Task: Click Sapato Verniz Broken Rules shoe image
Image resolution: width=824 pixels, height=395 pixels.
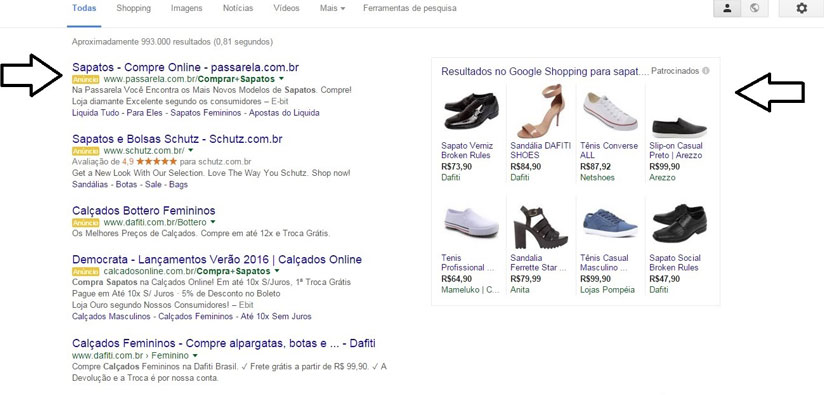Action: tap(470, 111)
